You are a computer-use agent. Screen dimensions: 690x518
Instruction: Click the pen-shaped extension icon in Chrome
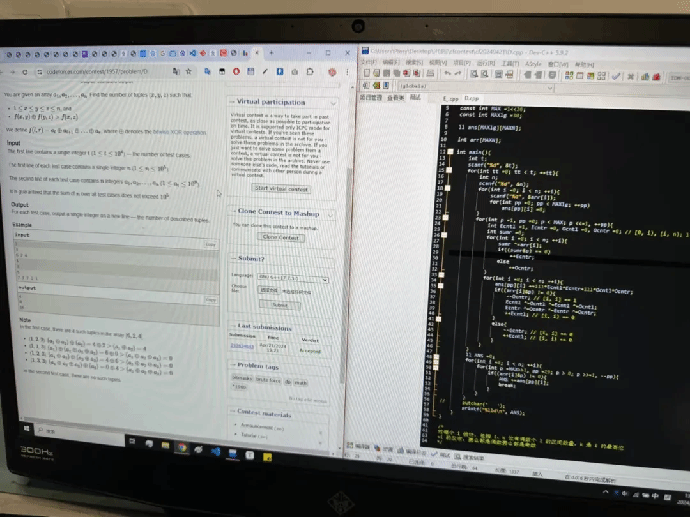coord(265,71)
